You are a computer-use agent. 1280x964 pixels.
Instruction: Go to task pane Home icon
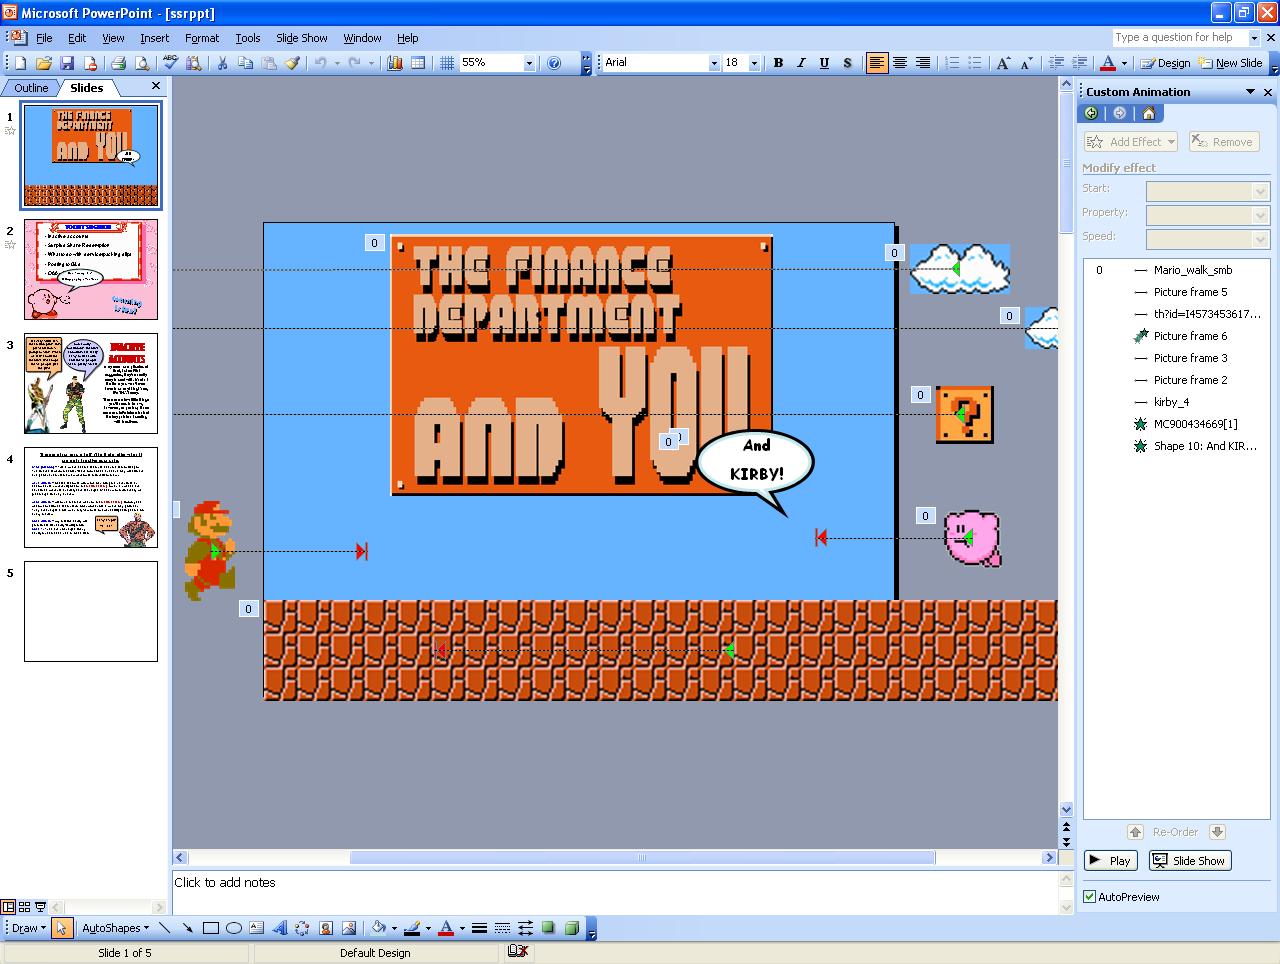(1148, 114)
